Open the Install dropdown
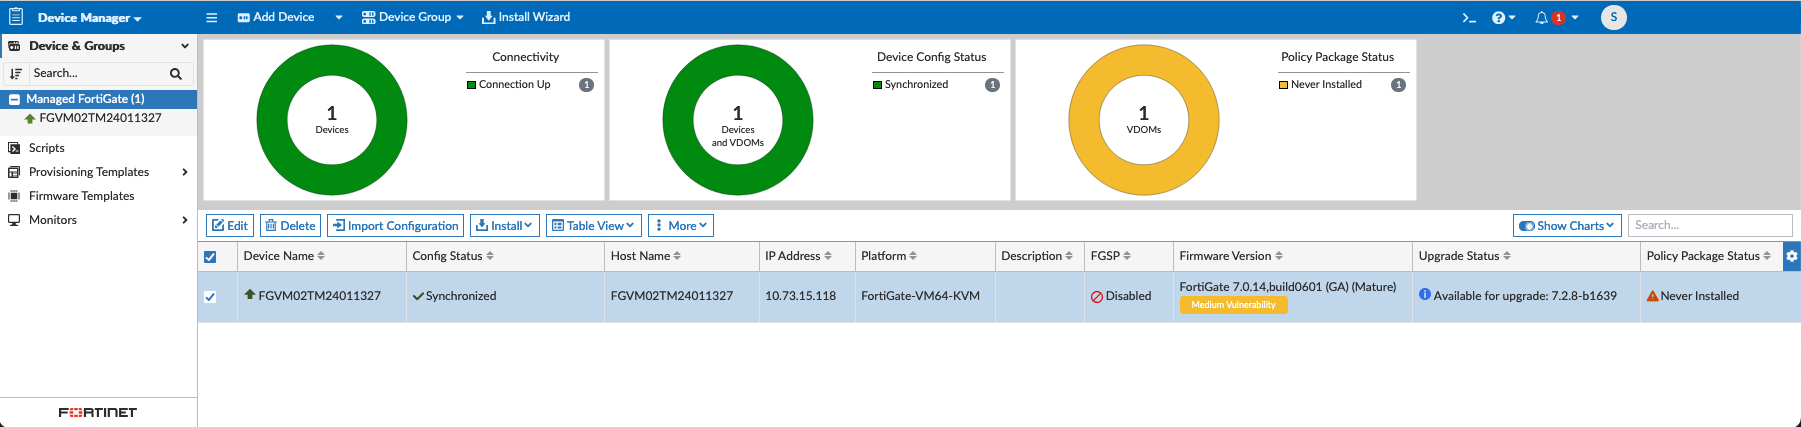The width and height of the screenshot is (1801, 427). click(505, 226)
